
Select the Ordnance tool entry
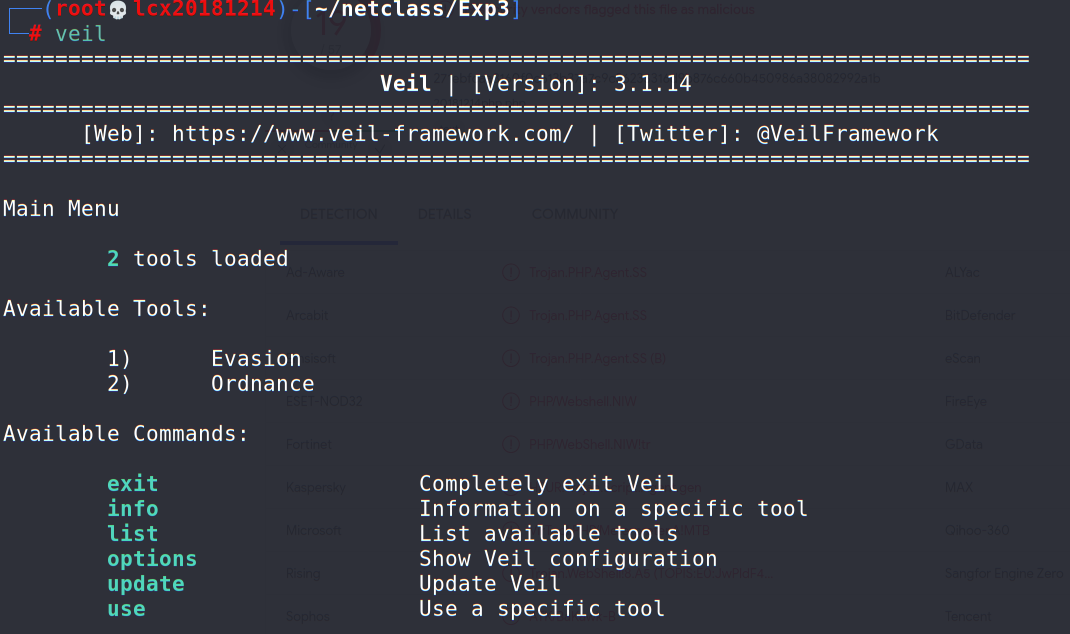click(x=262, y=383)
